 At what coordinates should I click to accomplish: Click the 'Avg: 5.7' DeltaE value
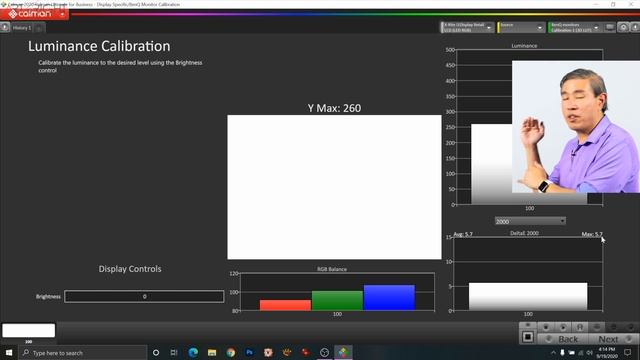pyautogui.click(x=463, y=234)
